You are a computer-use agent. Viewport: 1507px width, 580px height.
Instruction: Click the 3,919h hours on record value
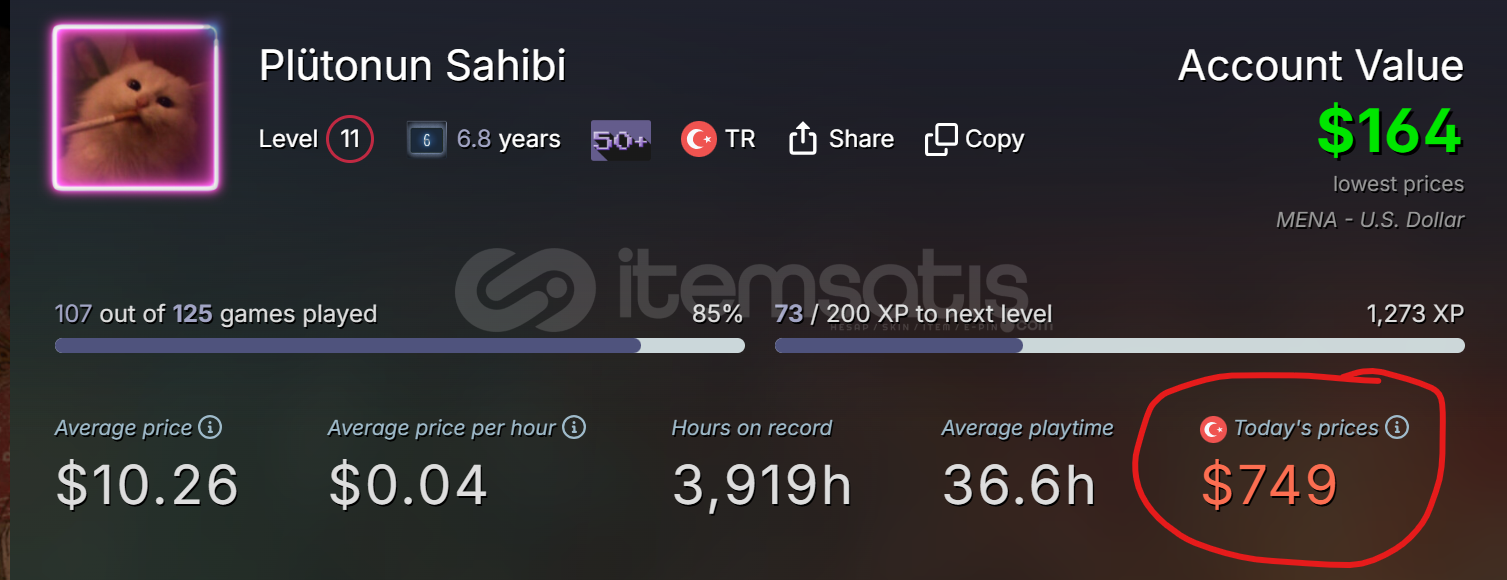(762, 485)
